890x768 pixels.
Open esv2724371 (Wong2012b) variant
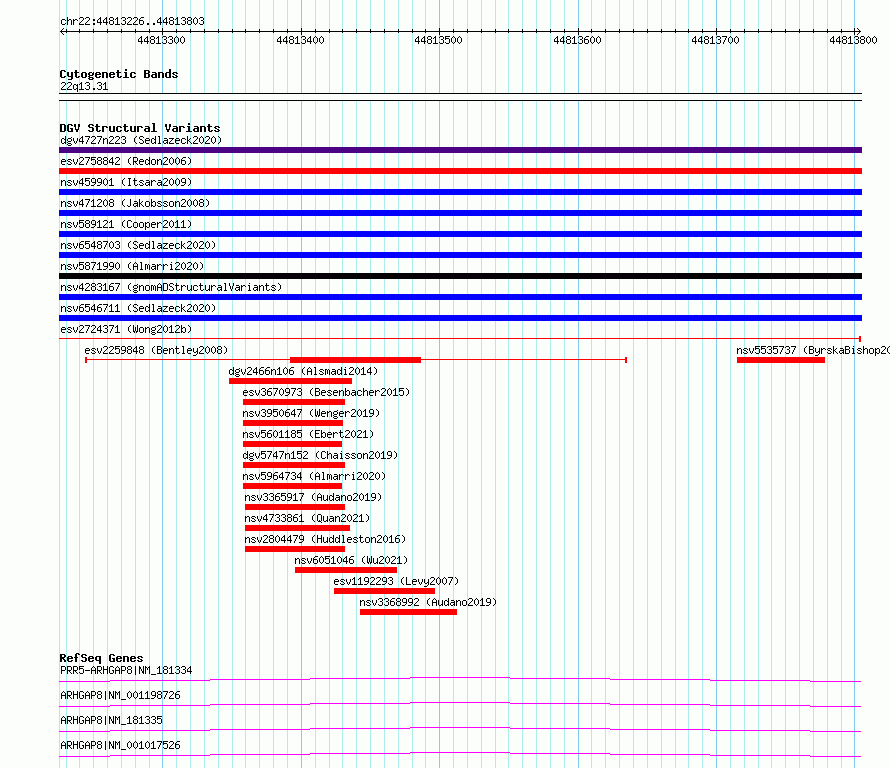126,329
